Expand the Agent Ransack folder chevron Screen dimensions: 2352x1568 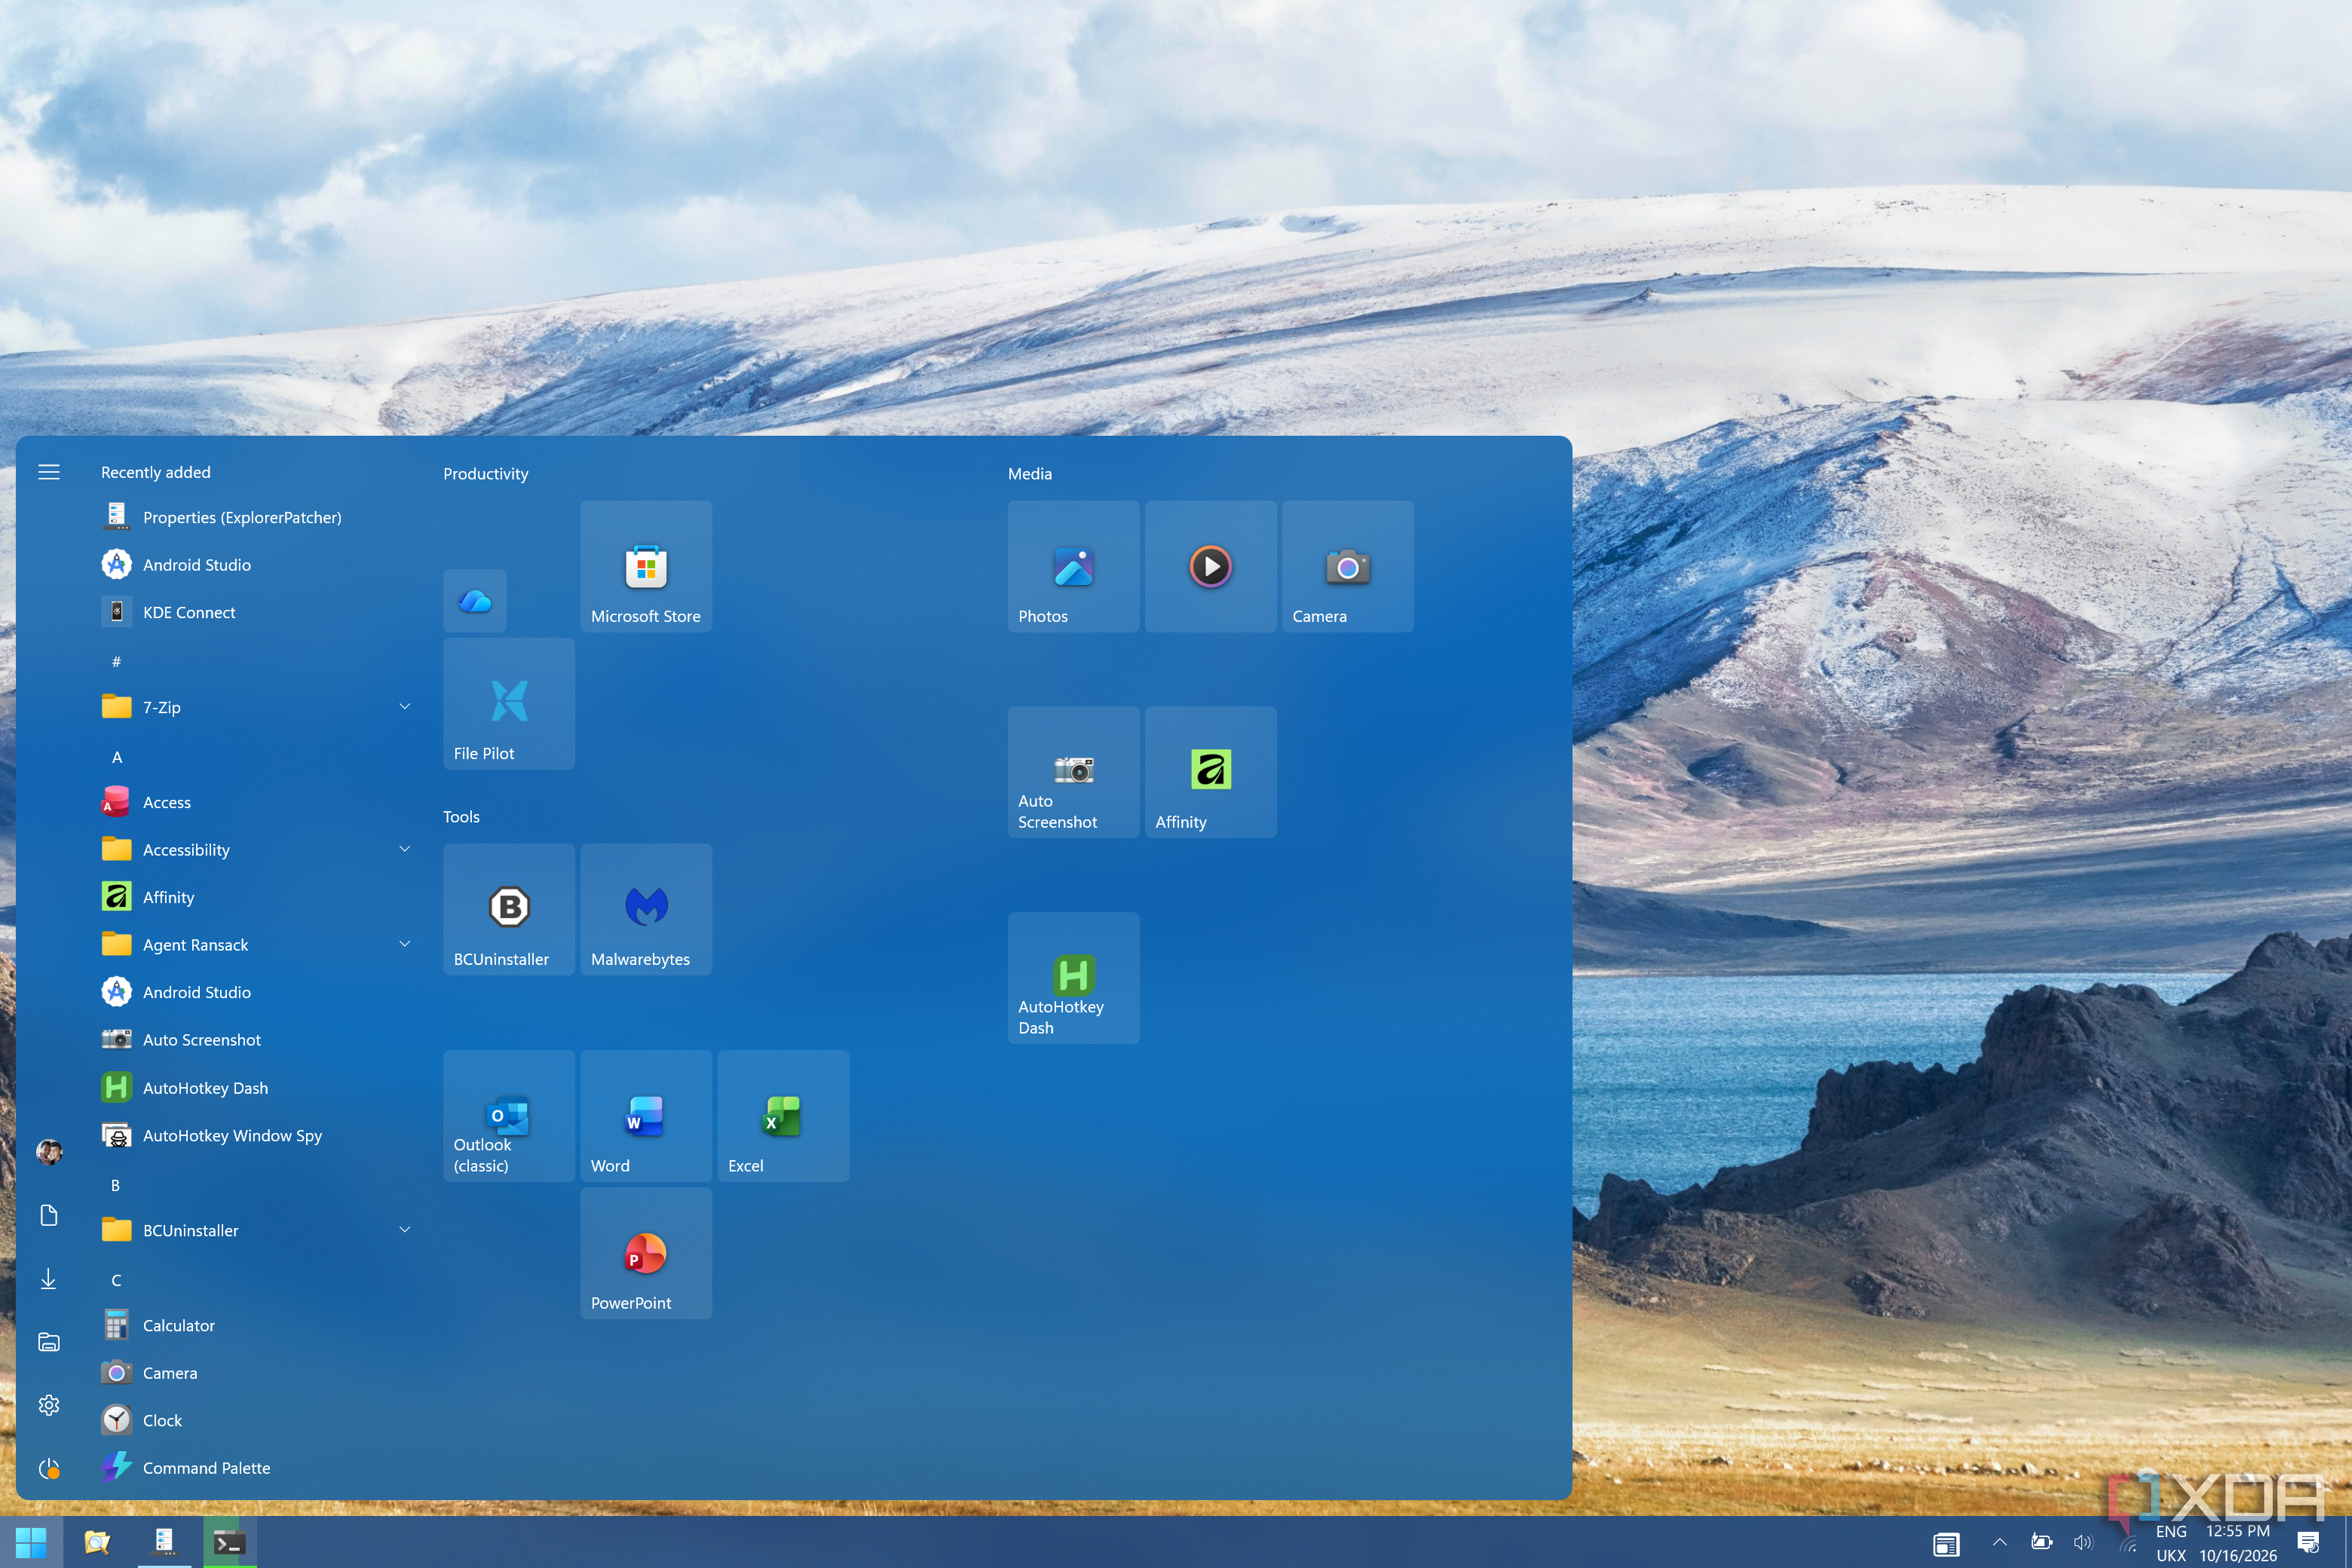405,944
